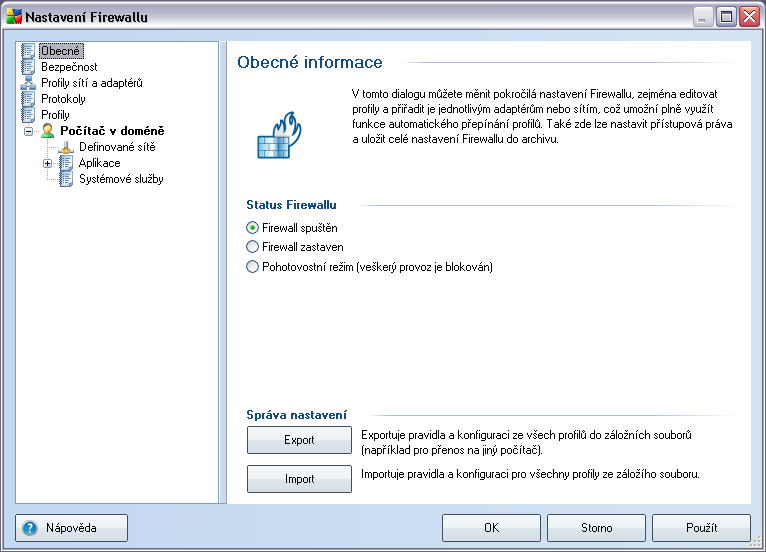Click the Status Firewallu heading
Viewport: 766px width, 552px height.
[291, 205]
